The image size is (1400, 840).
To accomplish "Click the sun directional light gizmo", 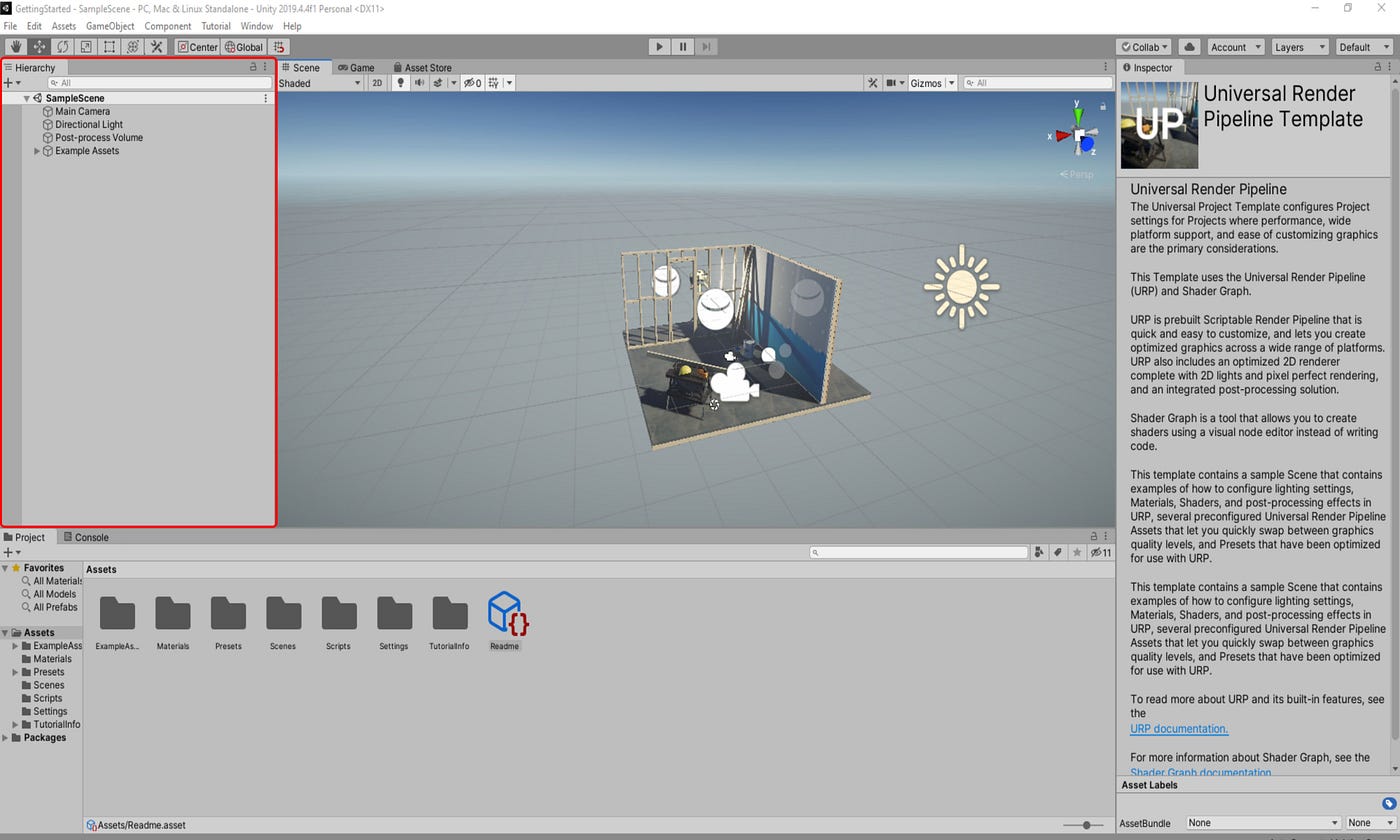I will click(x=961, y=287).
